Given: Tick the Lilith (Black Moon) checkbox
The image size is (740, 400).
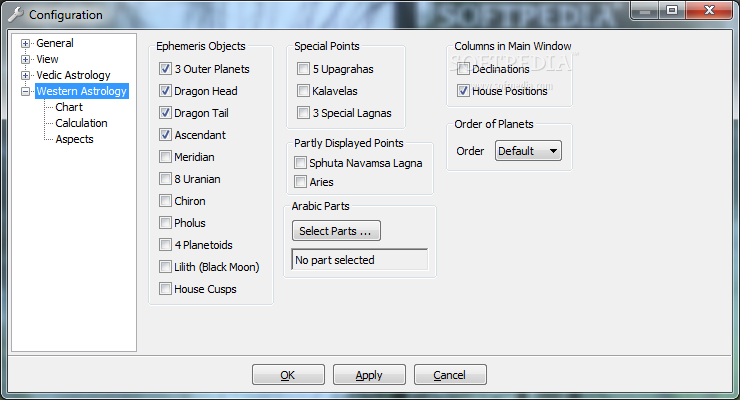Looking at the screenshot, I should pyautogui.click(x=165, y=267).
